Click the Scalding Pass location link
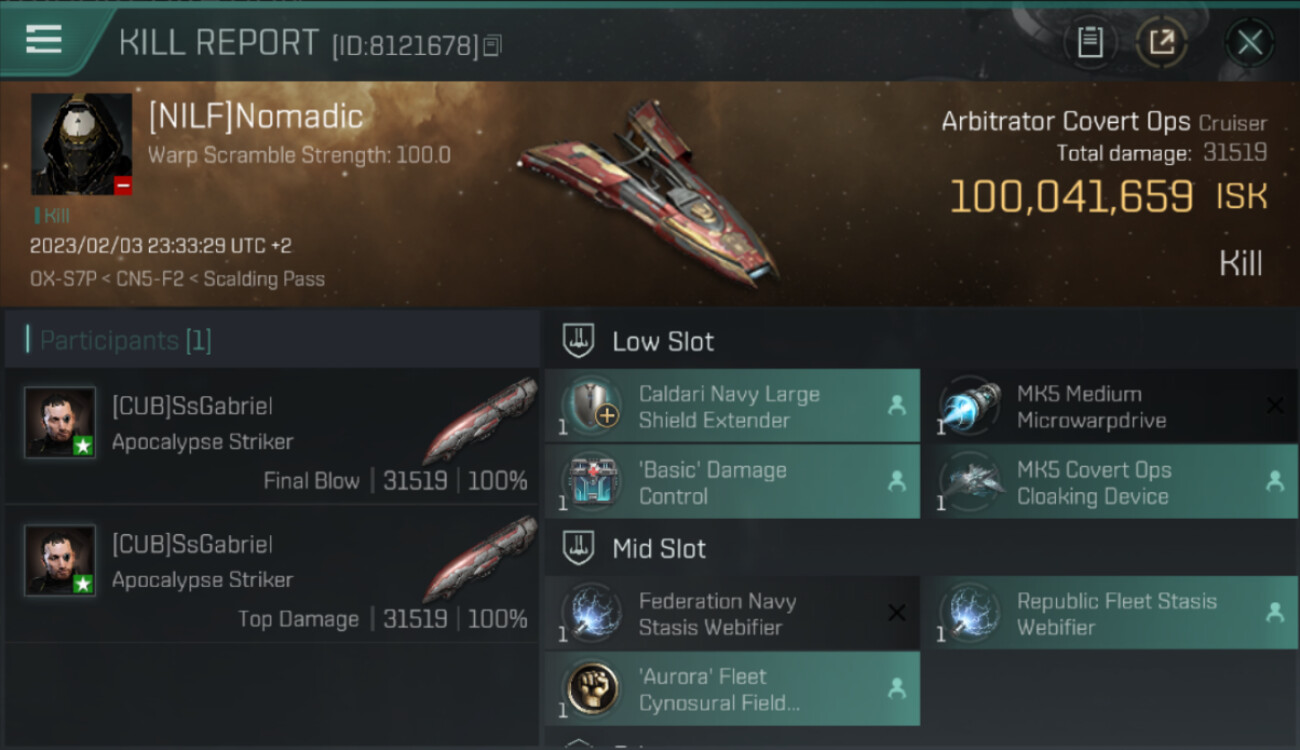The height and width of the screenshot is (750, 1300). 264,279
